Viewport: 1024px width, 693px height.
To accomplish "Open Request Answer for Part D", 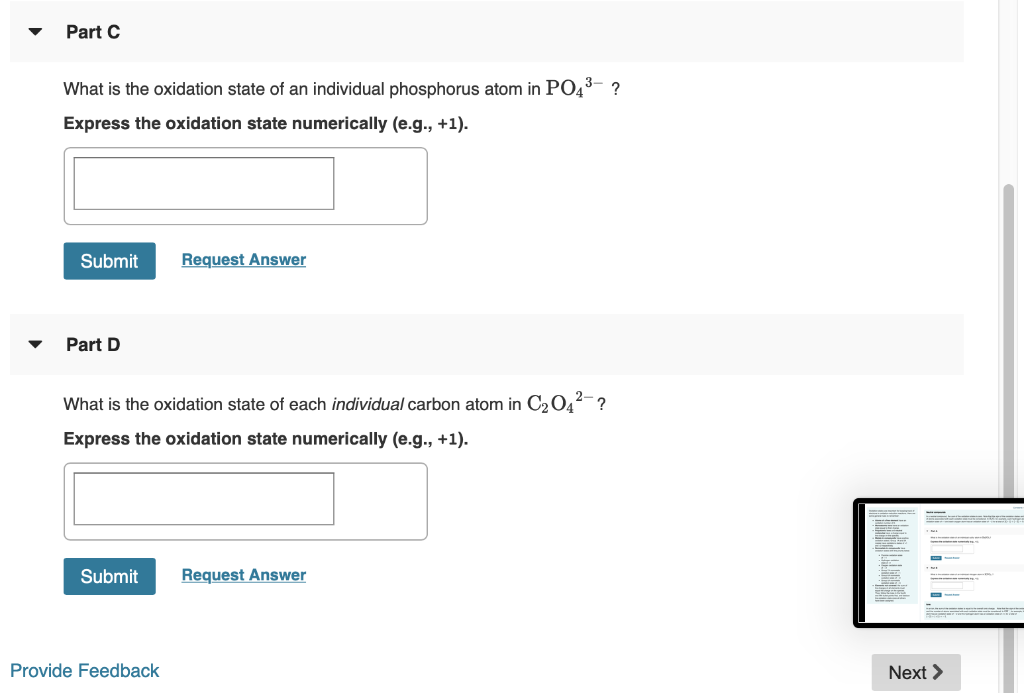I will click(243, 574).
